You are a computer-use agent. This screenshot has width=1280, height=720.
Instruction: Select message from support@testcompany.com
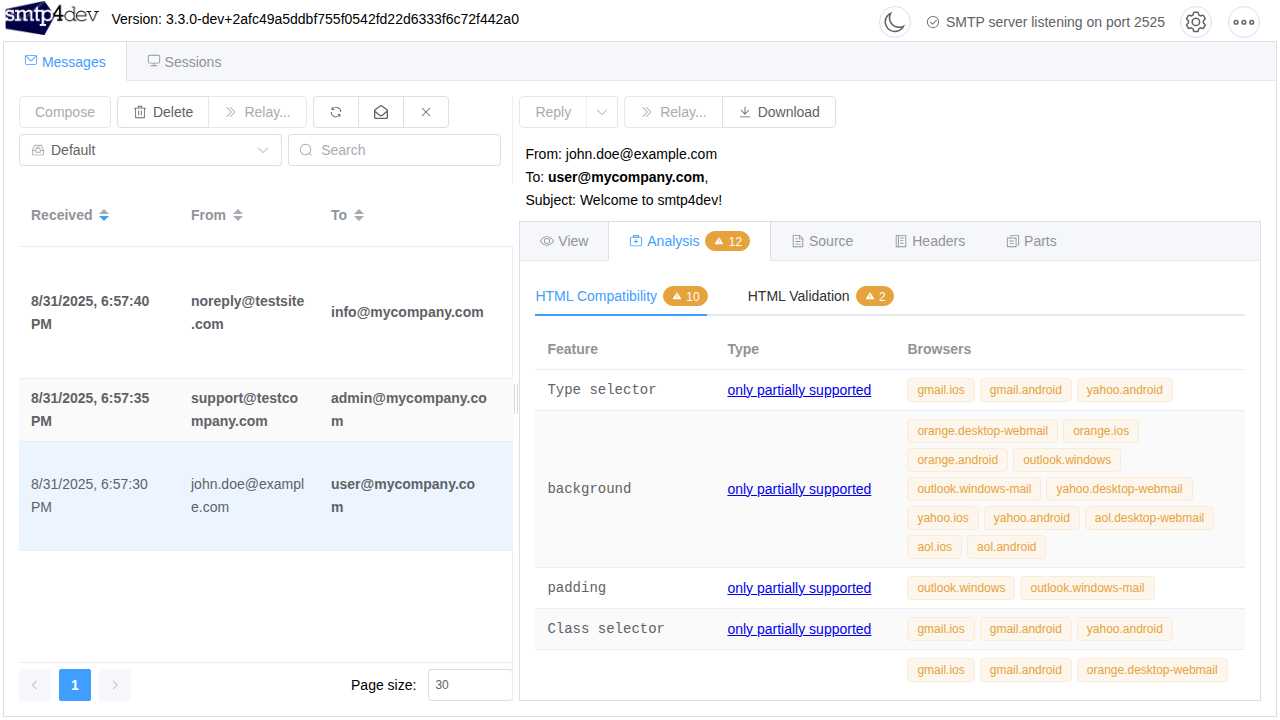point(265,410)
